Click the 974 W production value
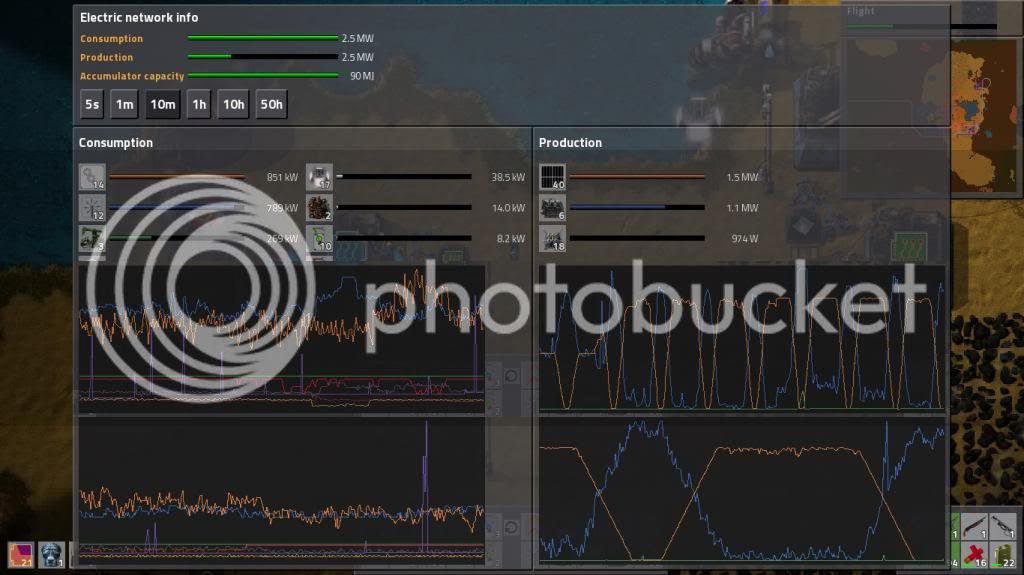This screenshot has width=1024, height=575. 744,238
